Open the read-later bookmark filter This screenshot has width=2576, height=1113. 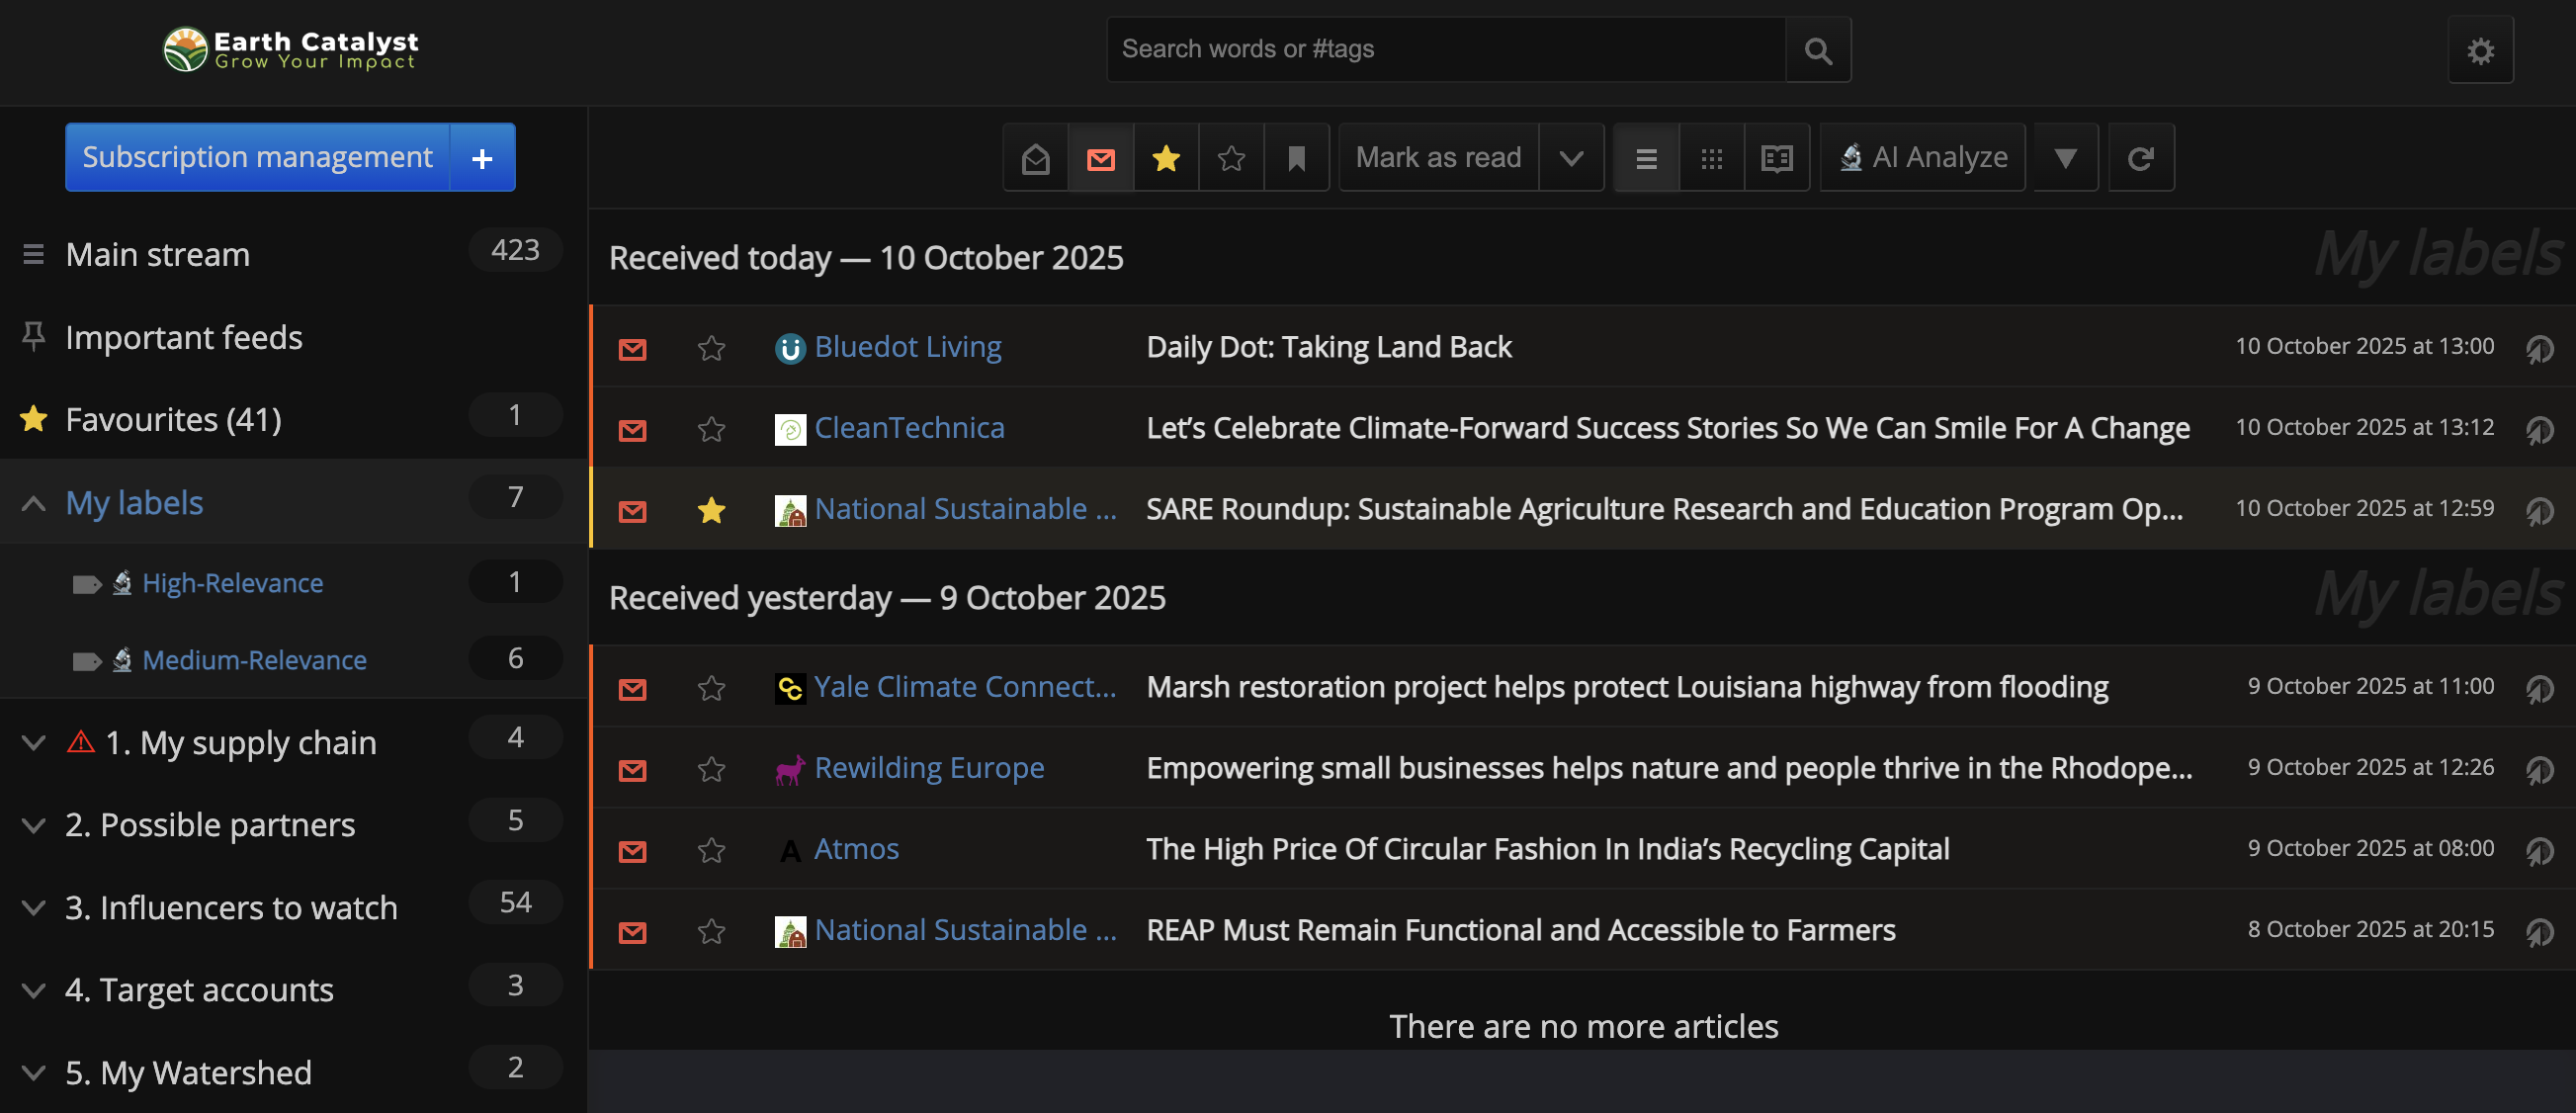tap(1296, 157)
